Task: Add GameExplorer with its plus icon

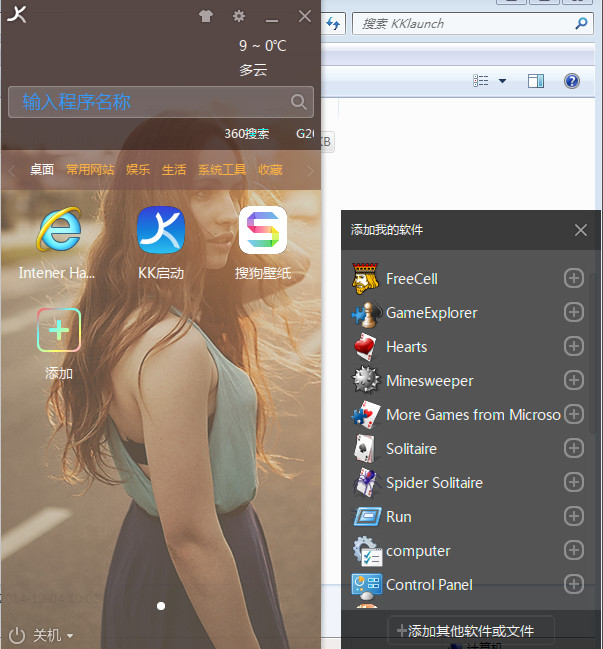Action: 574,312
